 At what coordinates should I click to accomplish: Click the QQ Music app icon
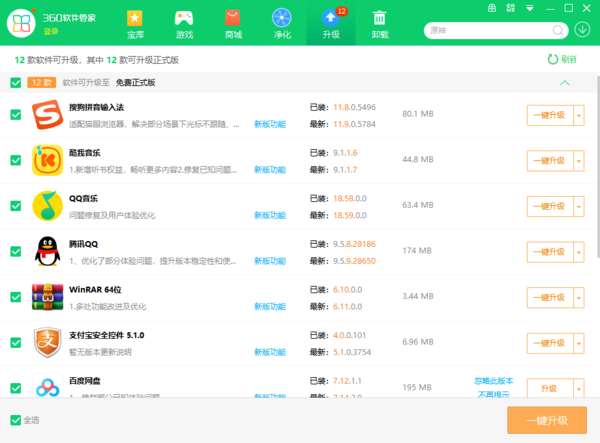point(47,206)
